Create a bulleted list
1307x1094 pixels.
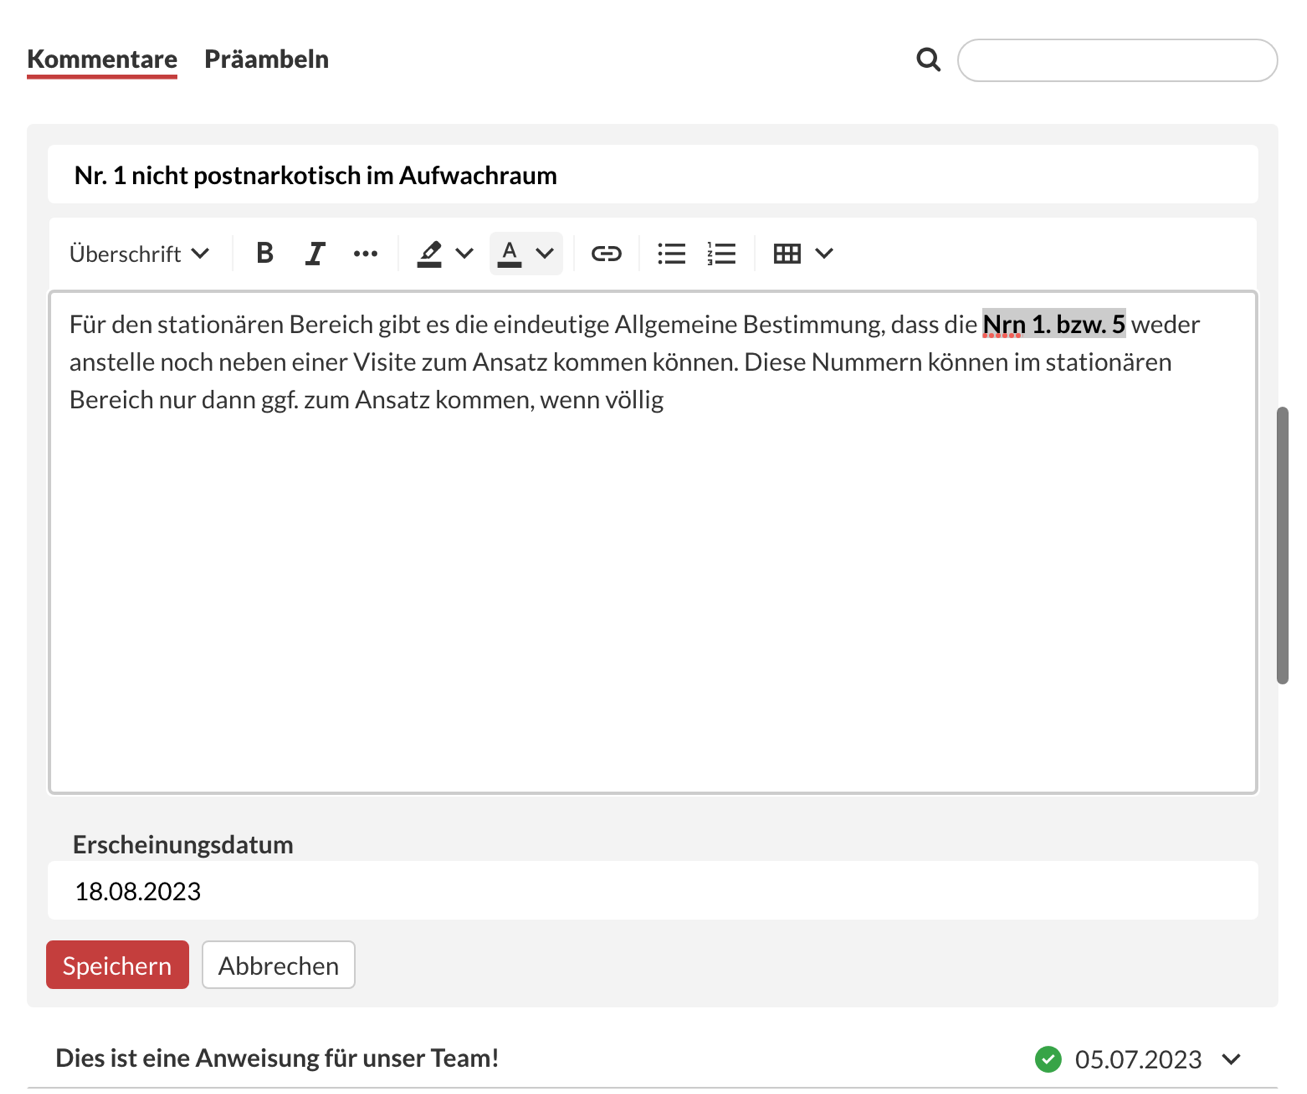point(671,253)
